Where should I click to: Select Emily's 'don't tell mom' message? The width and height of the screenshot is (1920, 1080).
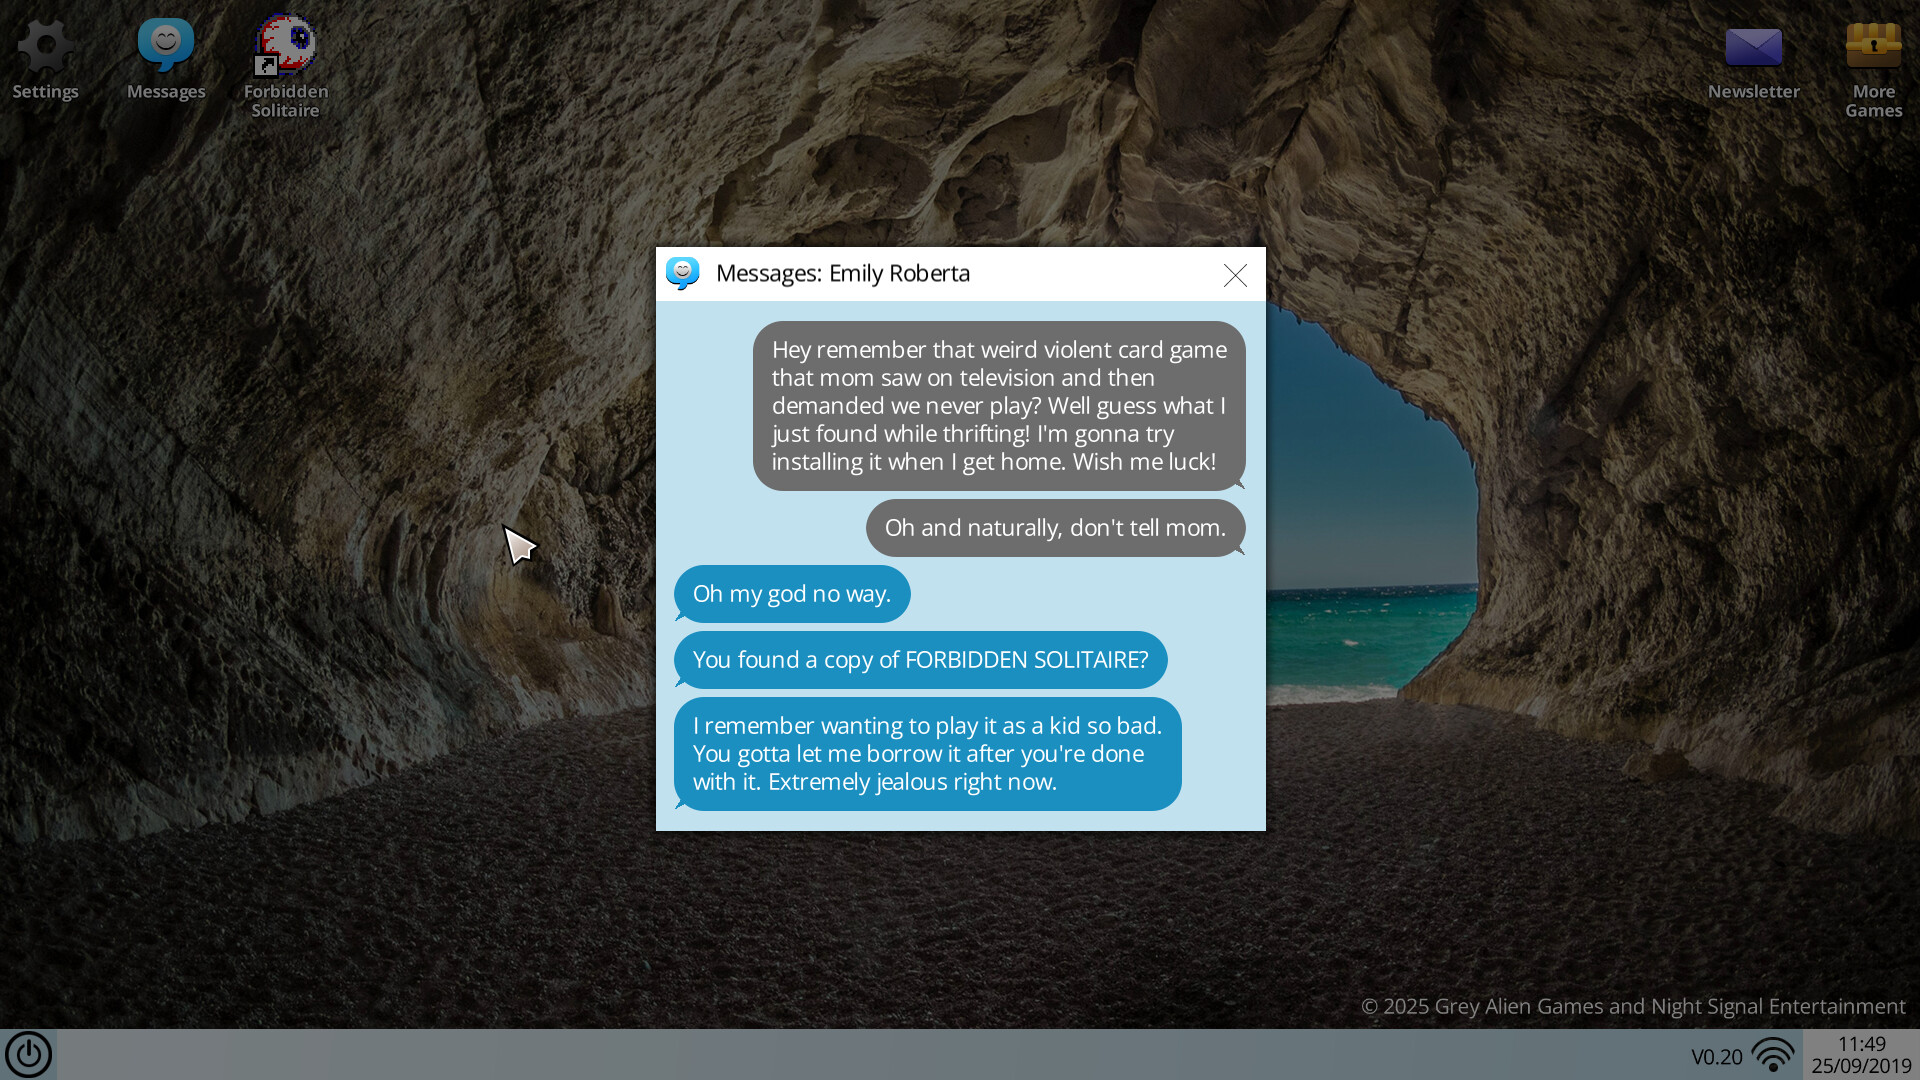coord(1055,528)
